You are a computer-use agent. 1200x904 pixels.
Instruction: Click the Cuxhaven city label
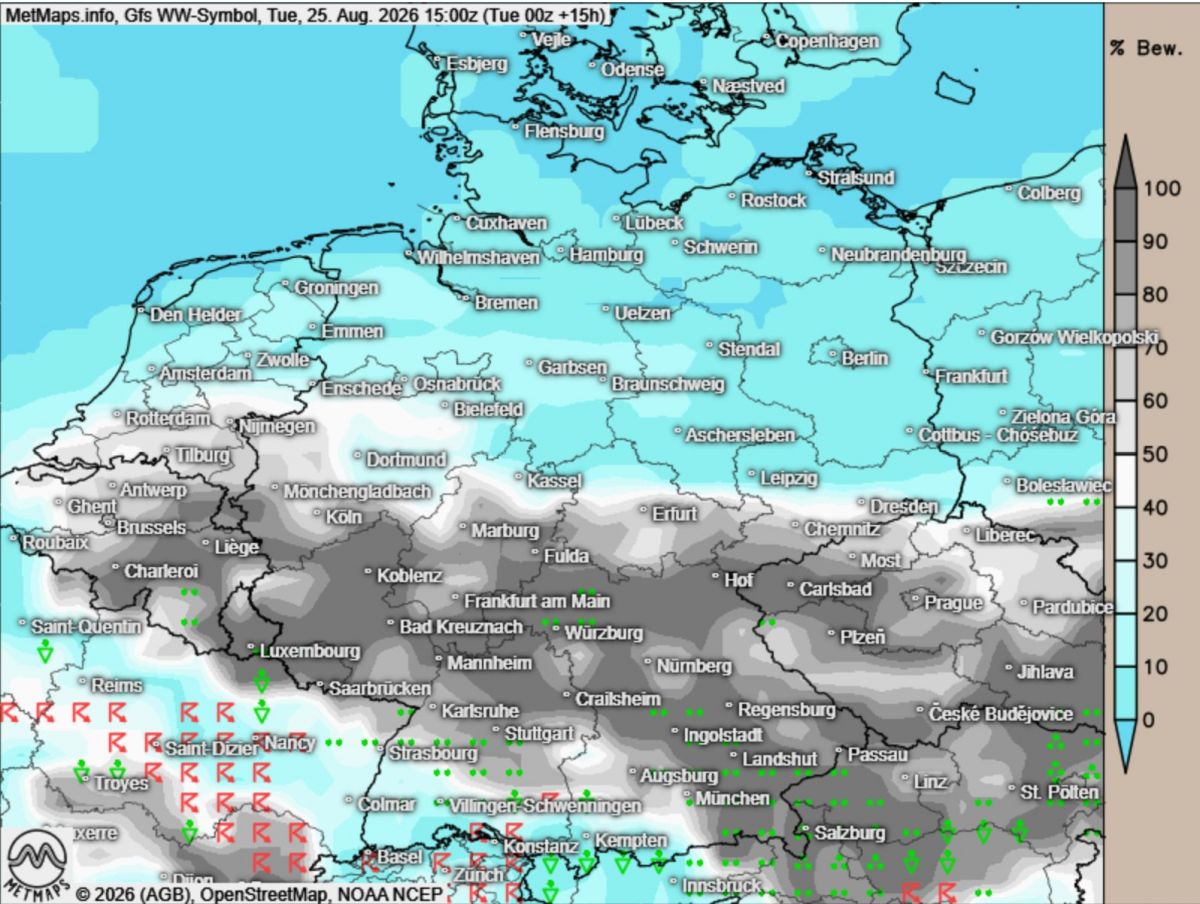[x=506, y=222]
